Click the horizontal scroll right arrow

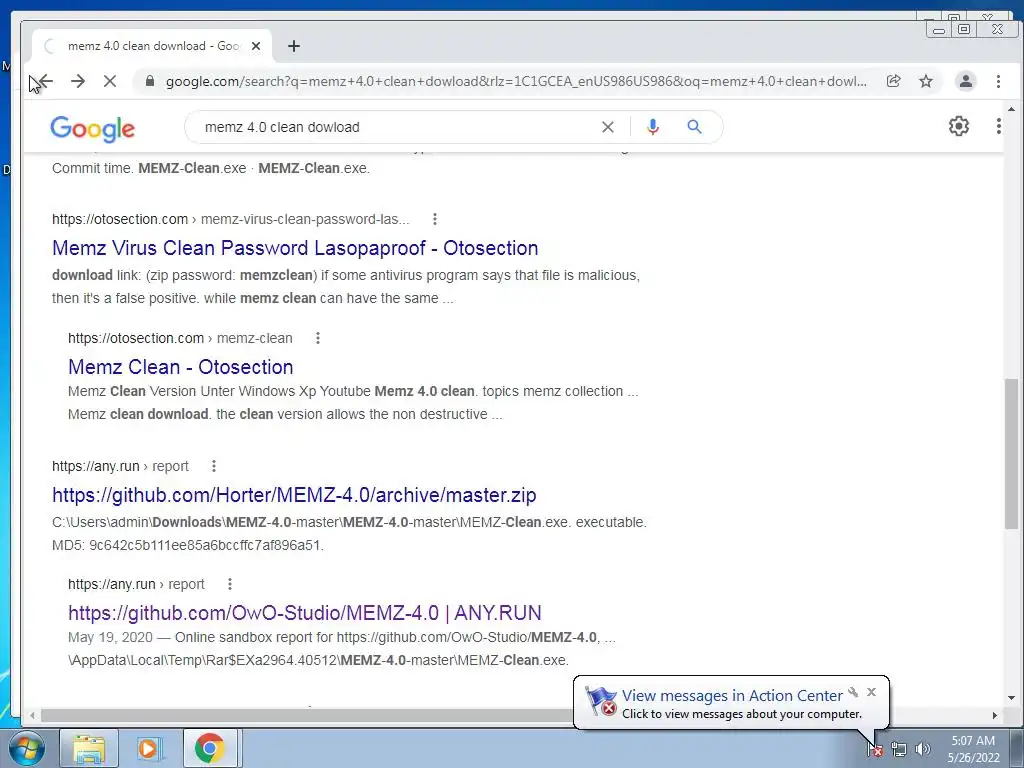pyautogui.click(x=995, y=715)
